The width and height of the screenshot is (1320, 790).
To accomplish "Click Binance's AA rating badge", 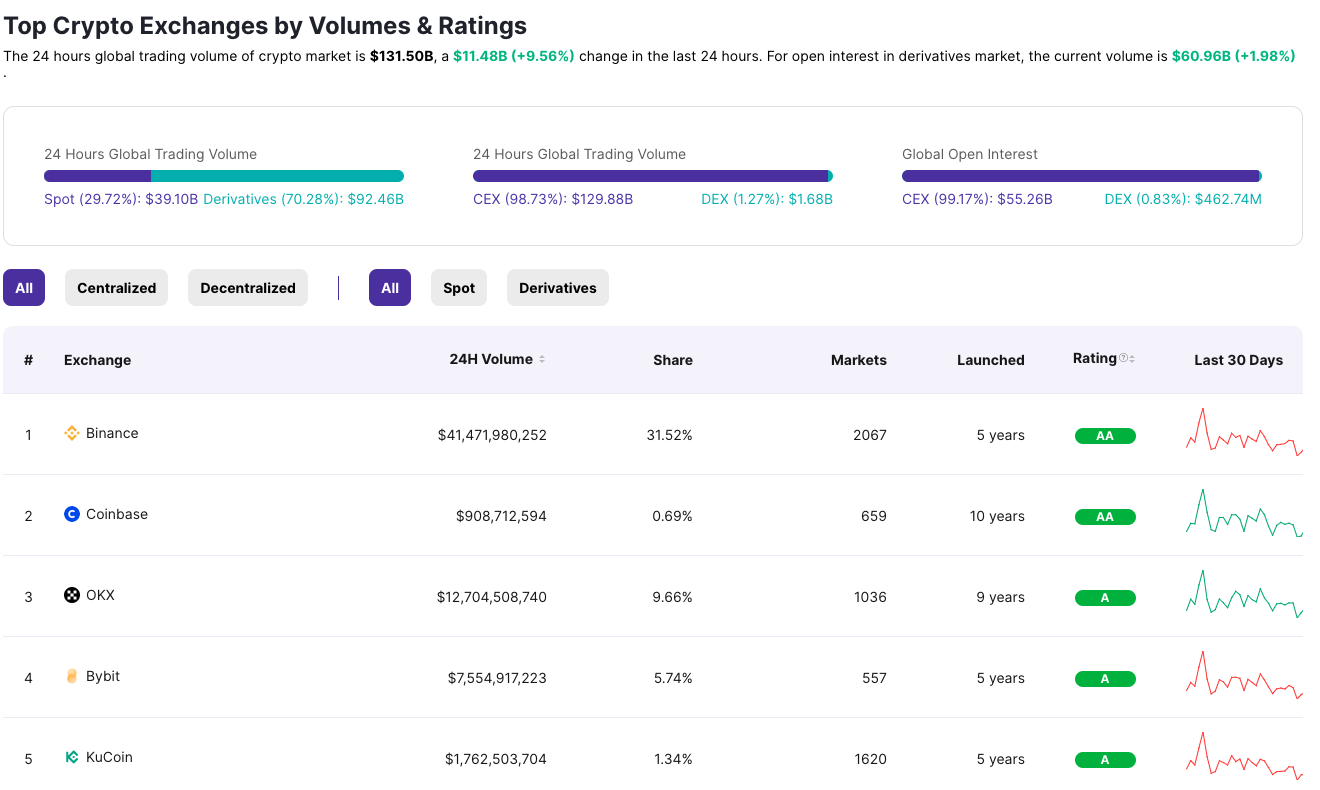I will (x=1105, y=435).
